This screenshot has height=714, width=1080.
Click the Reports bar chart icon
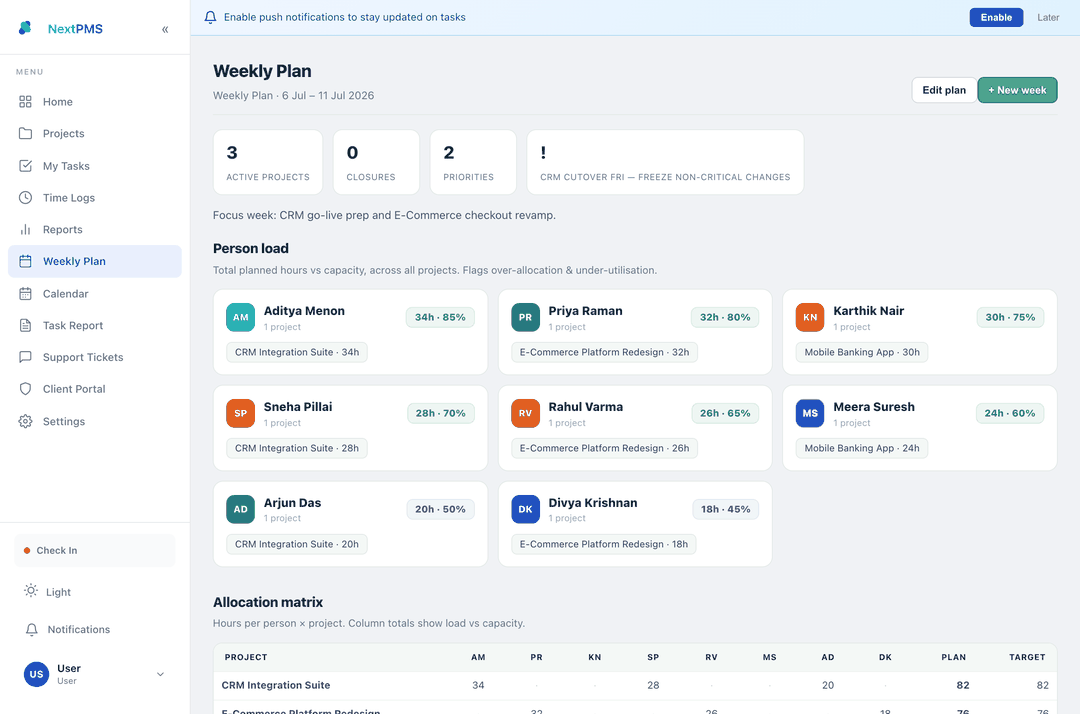[25, 229]
